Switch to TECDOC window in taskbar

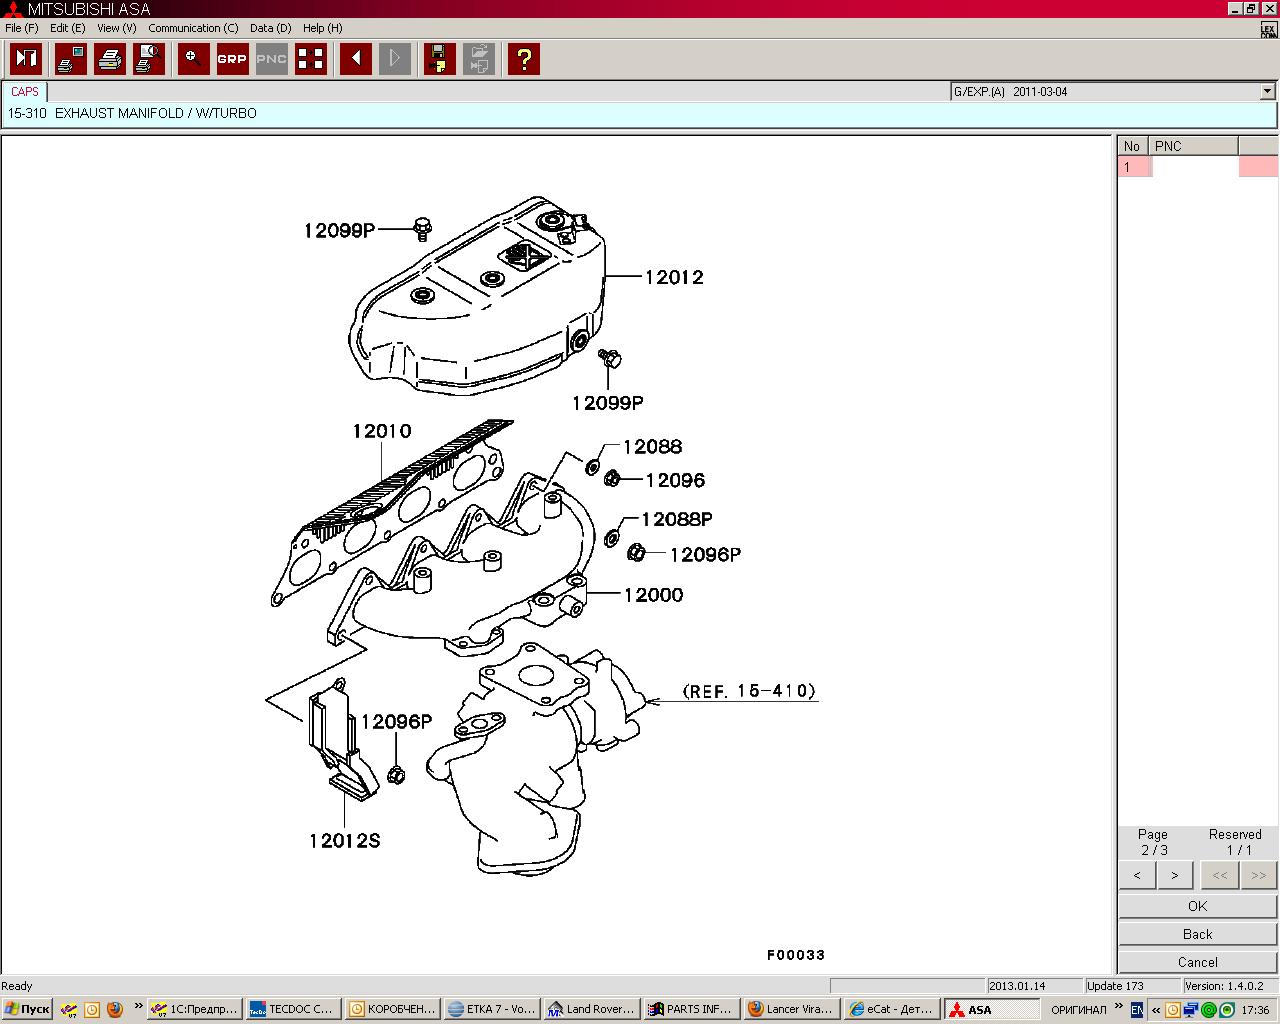pos(291,1009)
